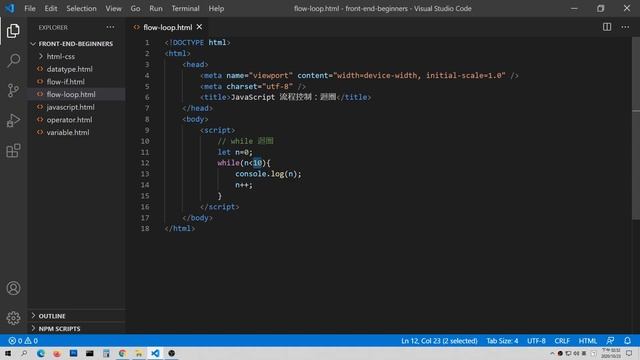Close the flow-loop.html editor tab

pos(199,27)
